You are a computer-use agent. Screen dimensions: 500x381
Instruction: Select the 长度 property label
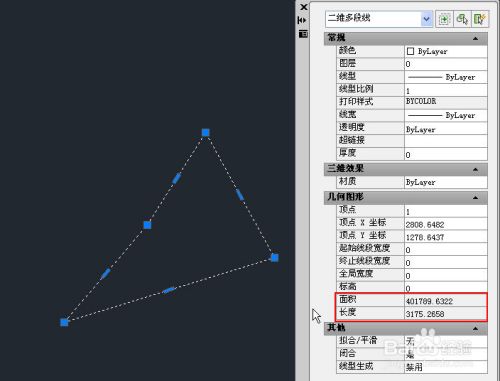(347, 312)
